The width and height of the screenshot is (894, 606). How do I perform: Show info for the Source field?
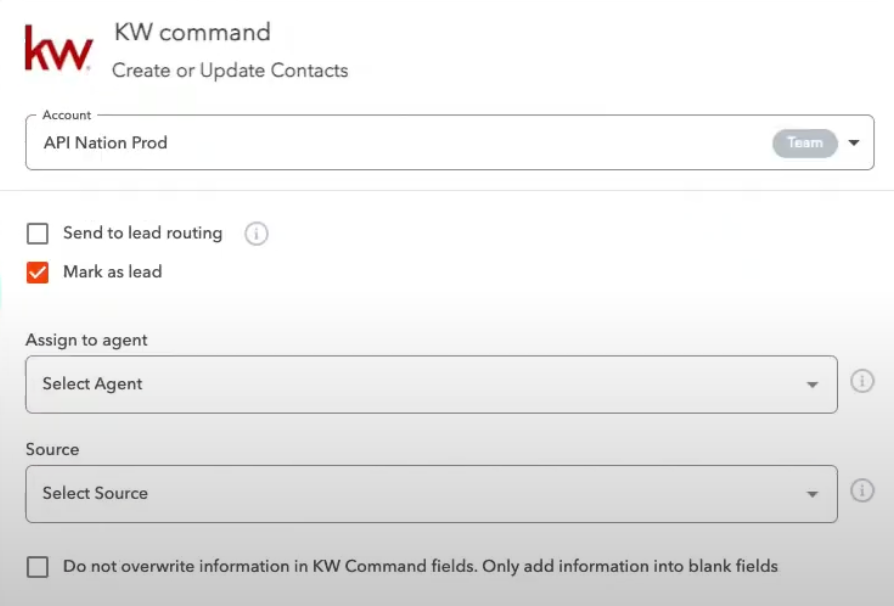[x=862, y=491]
